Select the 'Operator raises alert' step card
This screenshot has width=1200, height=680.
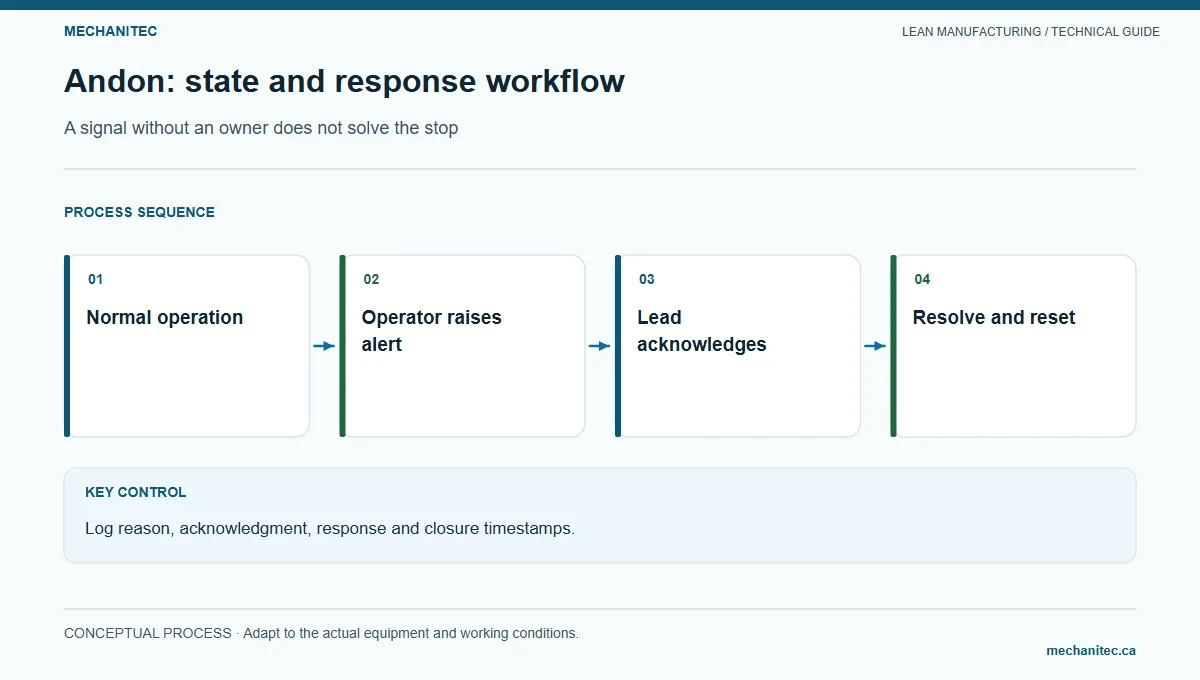pos(462,346)
